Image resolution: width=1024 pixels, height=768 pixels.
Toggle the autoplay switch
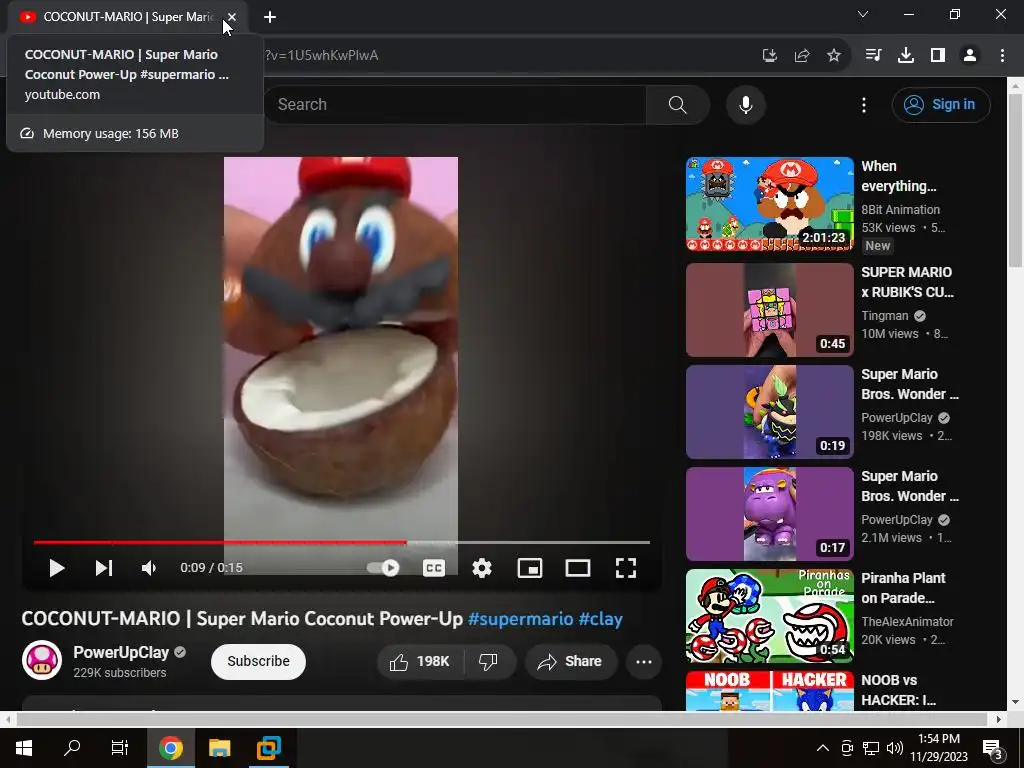tap(383, 568)
